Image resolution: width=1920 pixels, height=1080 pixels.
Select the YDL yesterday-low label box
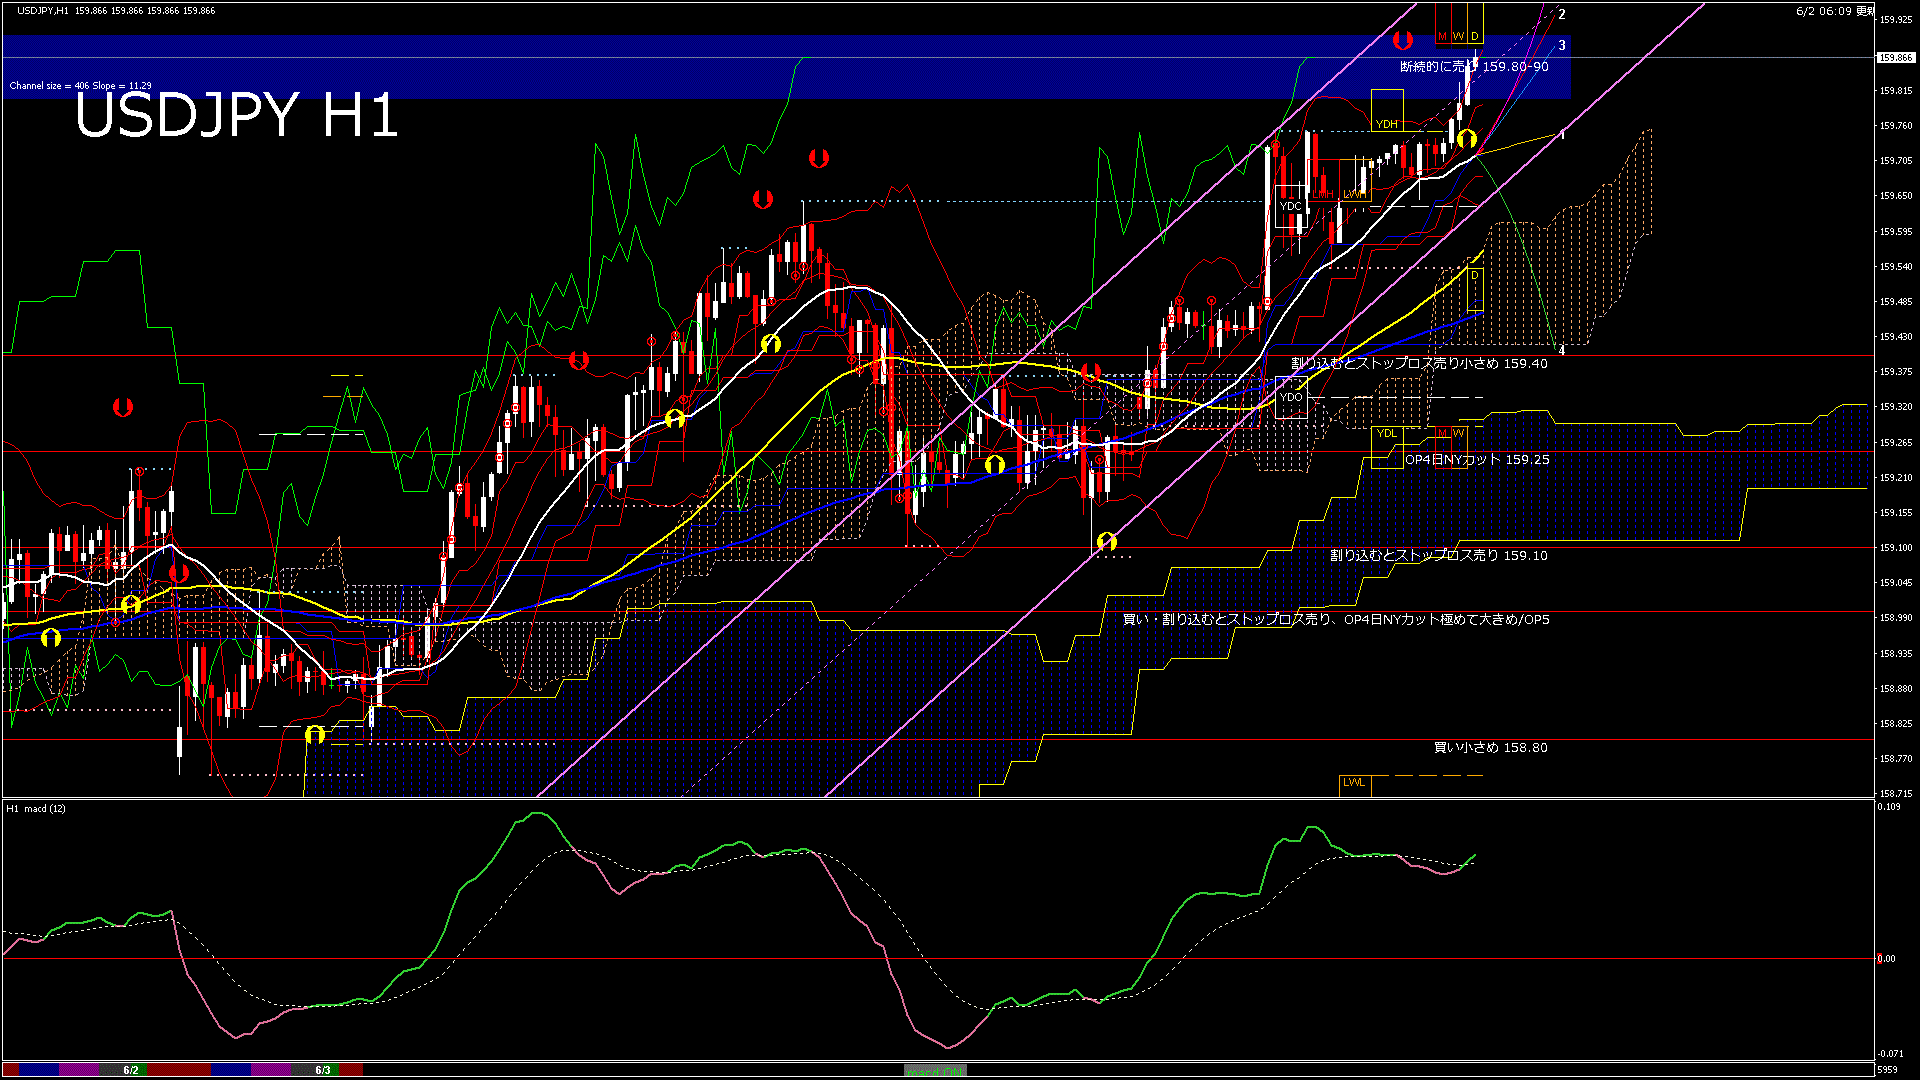tap(1387, 446)
